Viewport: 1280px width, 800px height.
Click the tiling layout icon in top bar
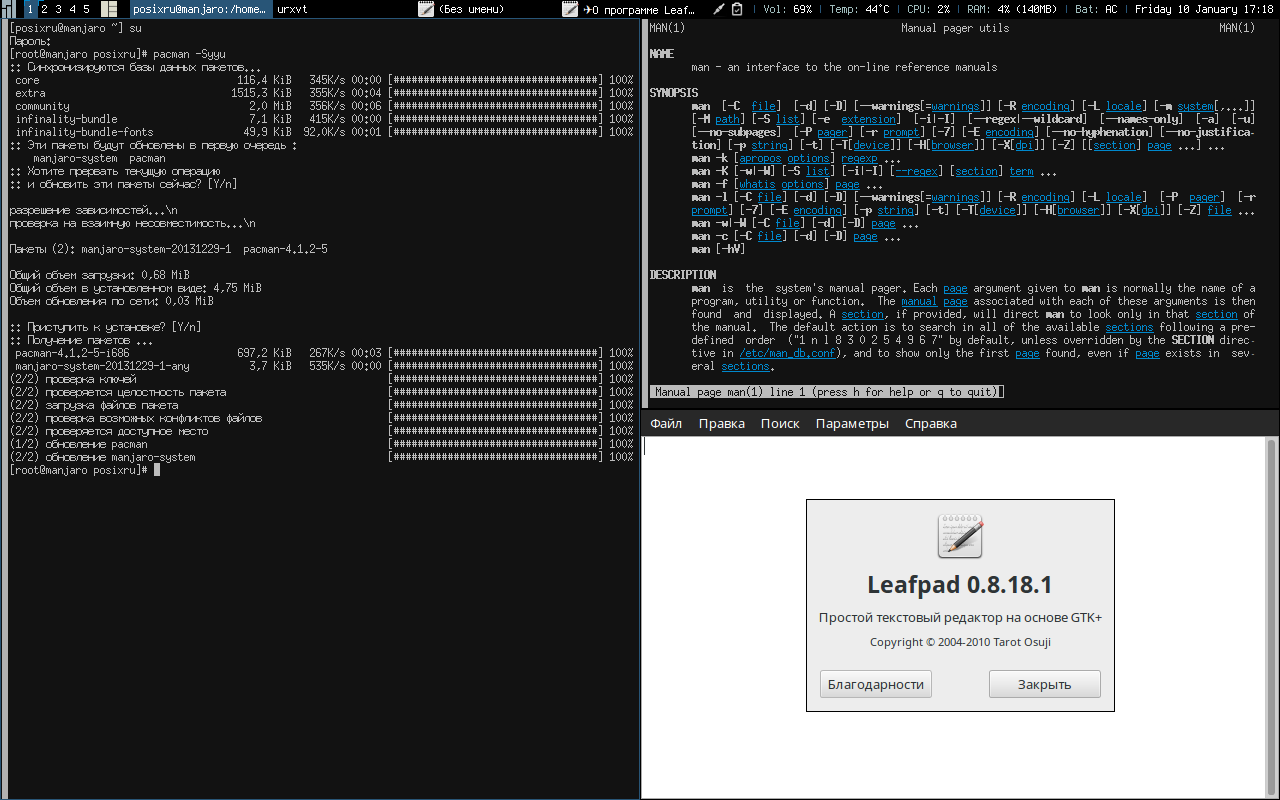[x=109, y=9]
